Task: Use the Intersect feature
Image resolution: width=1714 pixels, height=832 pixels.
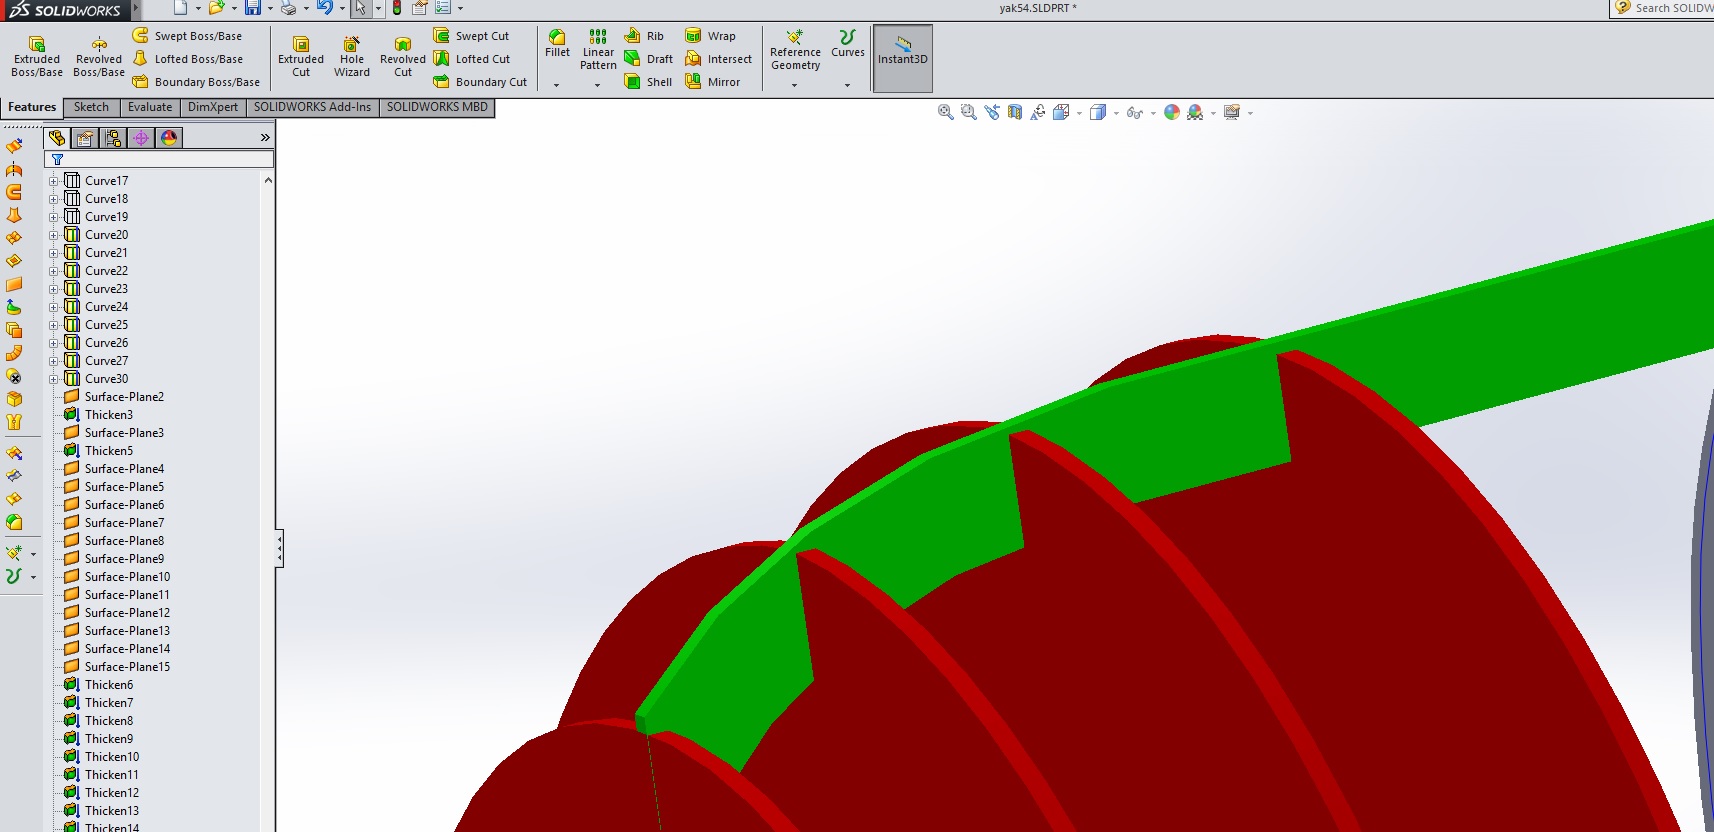Action: (718, 59)
